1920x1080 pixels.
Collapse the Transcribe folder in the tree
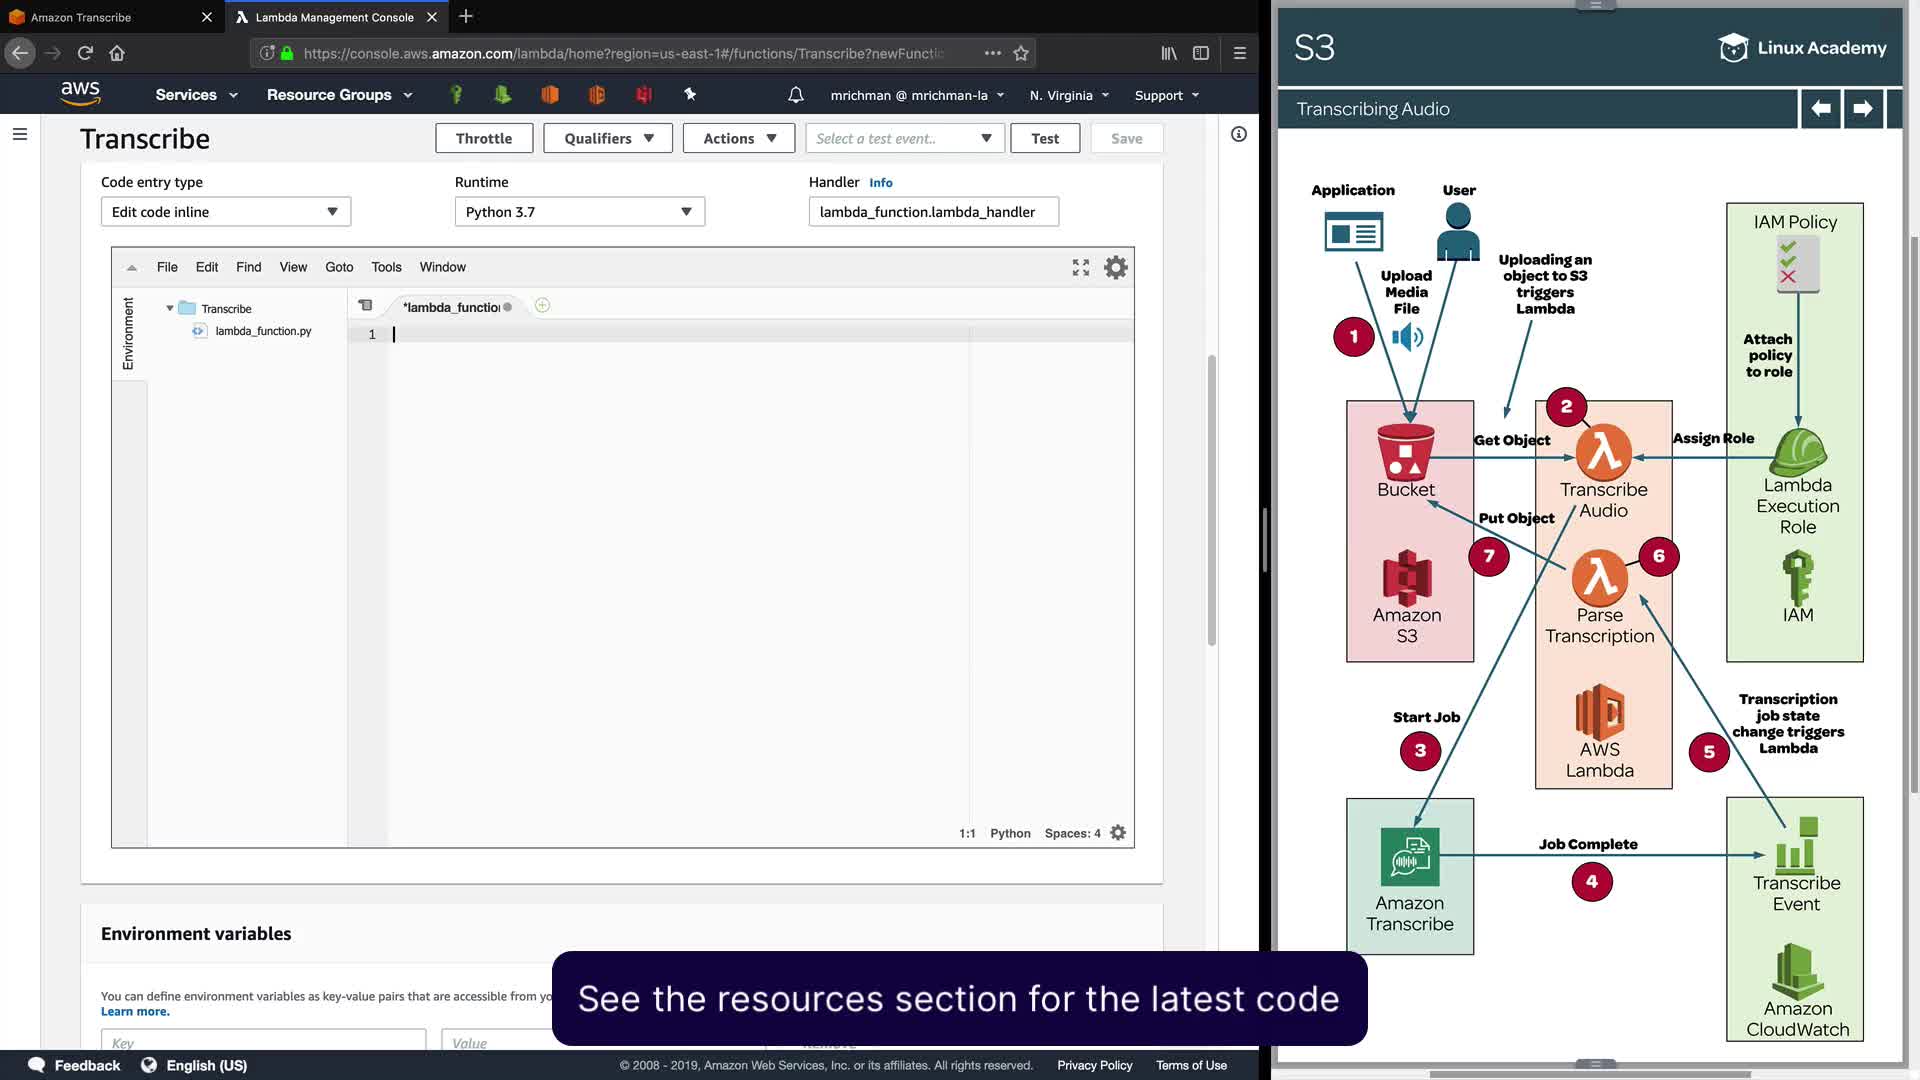(x=170, y=308)
